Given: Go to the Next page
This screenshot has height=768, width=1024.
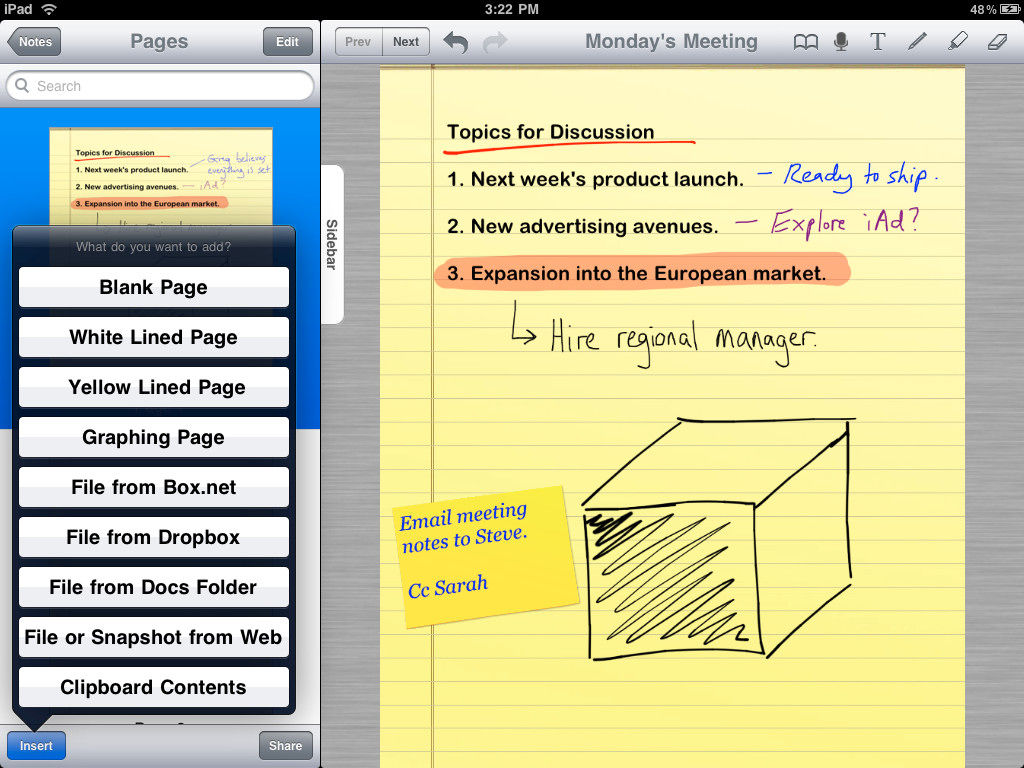Looking at the screenshot, I should [x=406, y=42].
